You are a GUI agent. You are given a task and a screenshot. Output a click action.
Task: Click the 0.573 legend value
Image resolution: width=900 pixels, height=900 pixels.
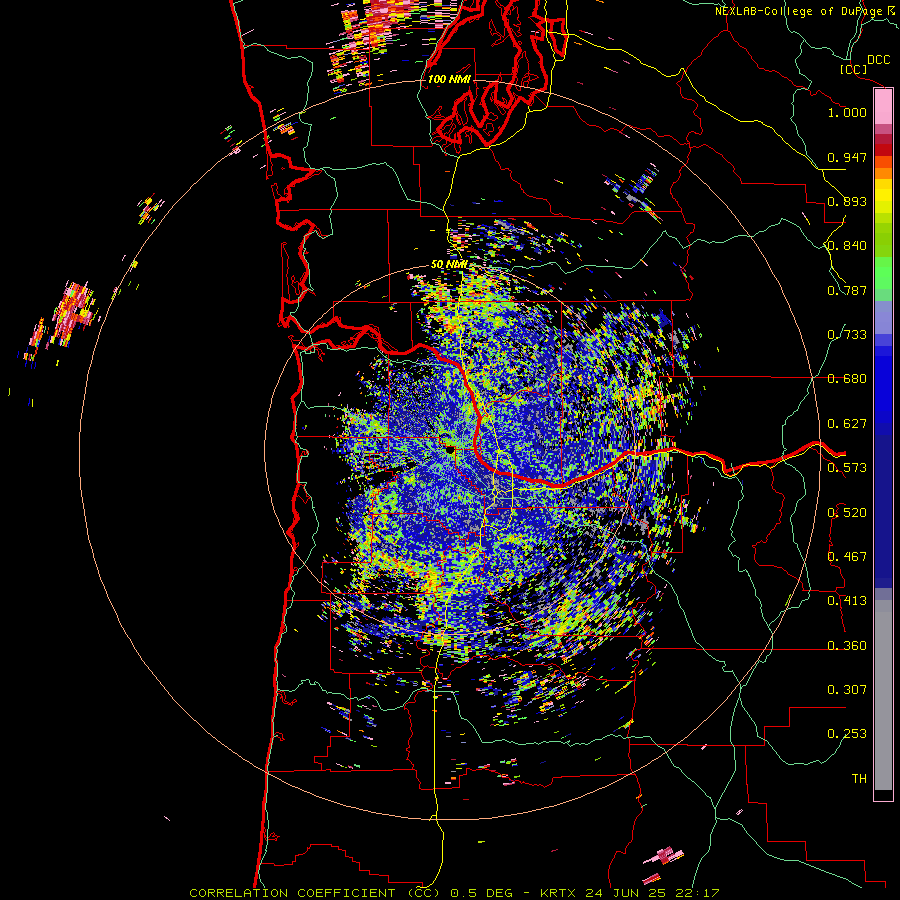tap(847, 468)
